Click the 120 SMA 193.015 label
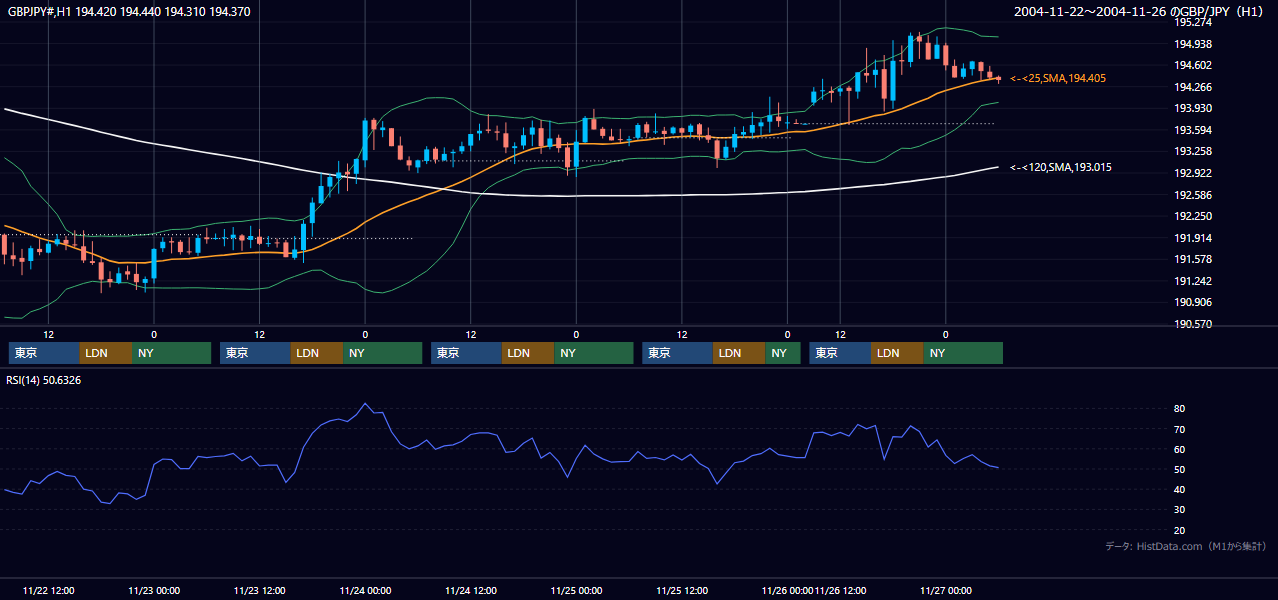Screen dimensions: 1278x600 coord(1061,167)
